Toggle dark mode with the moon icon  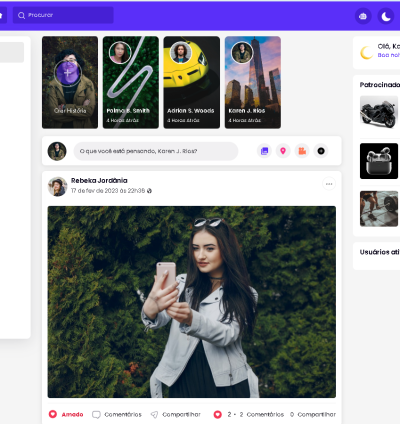(386, 16)
